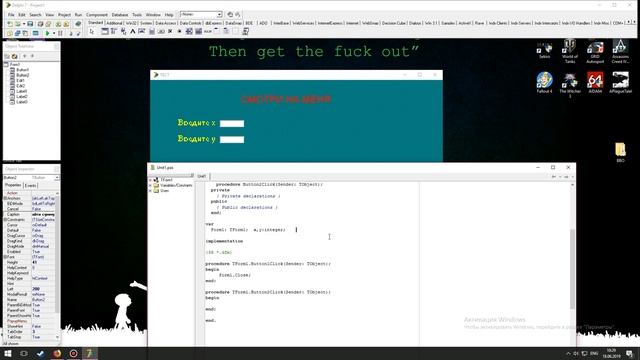
Task: Pick the CheckBox component in the palette
Action: point(170,31)
